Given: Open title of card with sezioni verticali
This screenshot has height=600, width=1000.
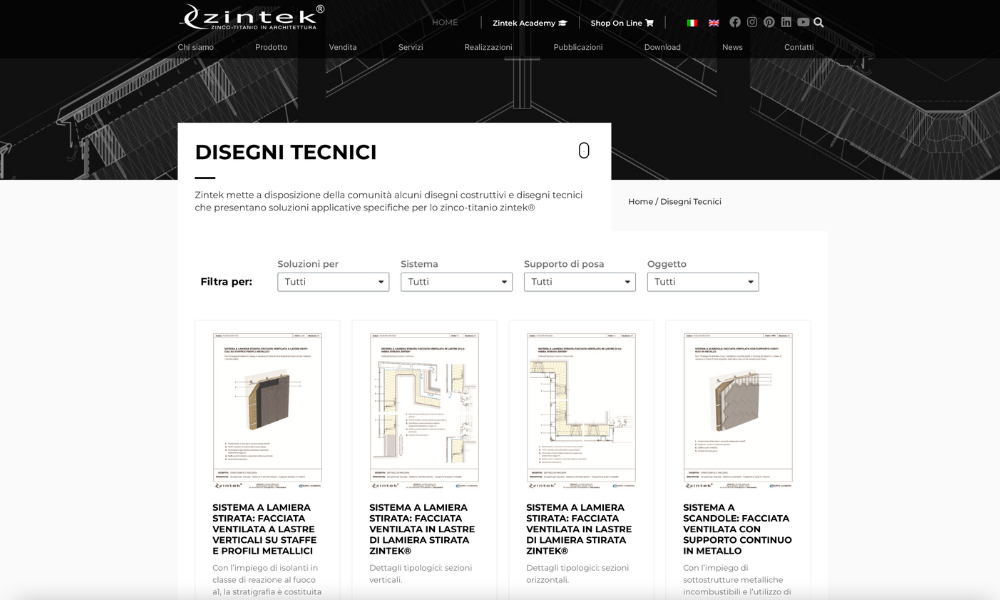Looking at the screenshot, I should pos(422,529).
